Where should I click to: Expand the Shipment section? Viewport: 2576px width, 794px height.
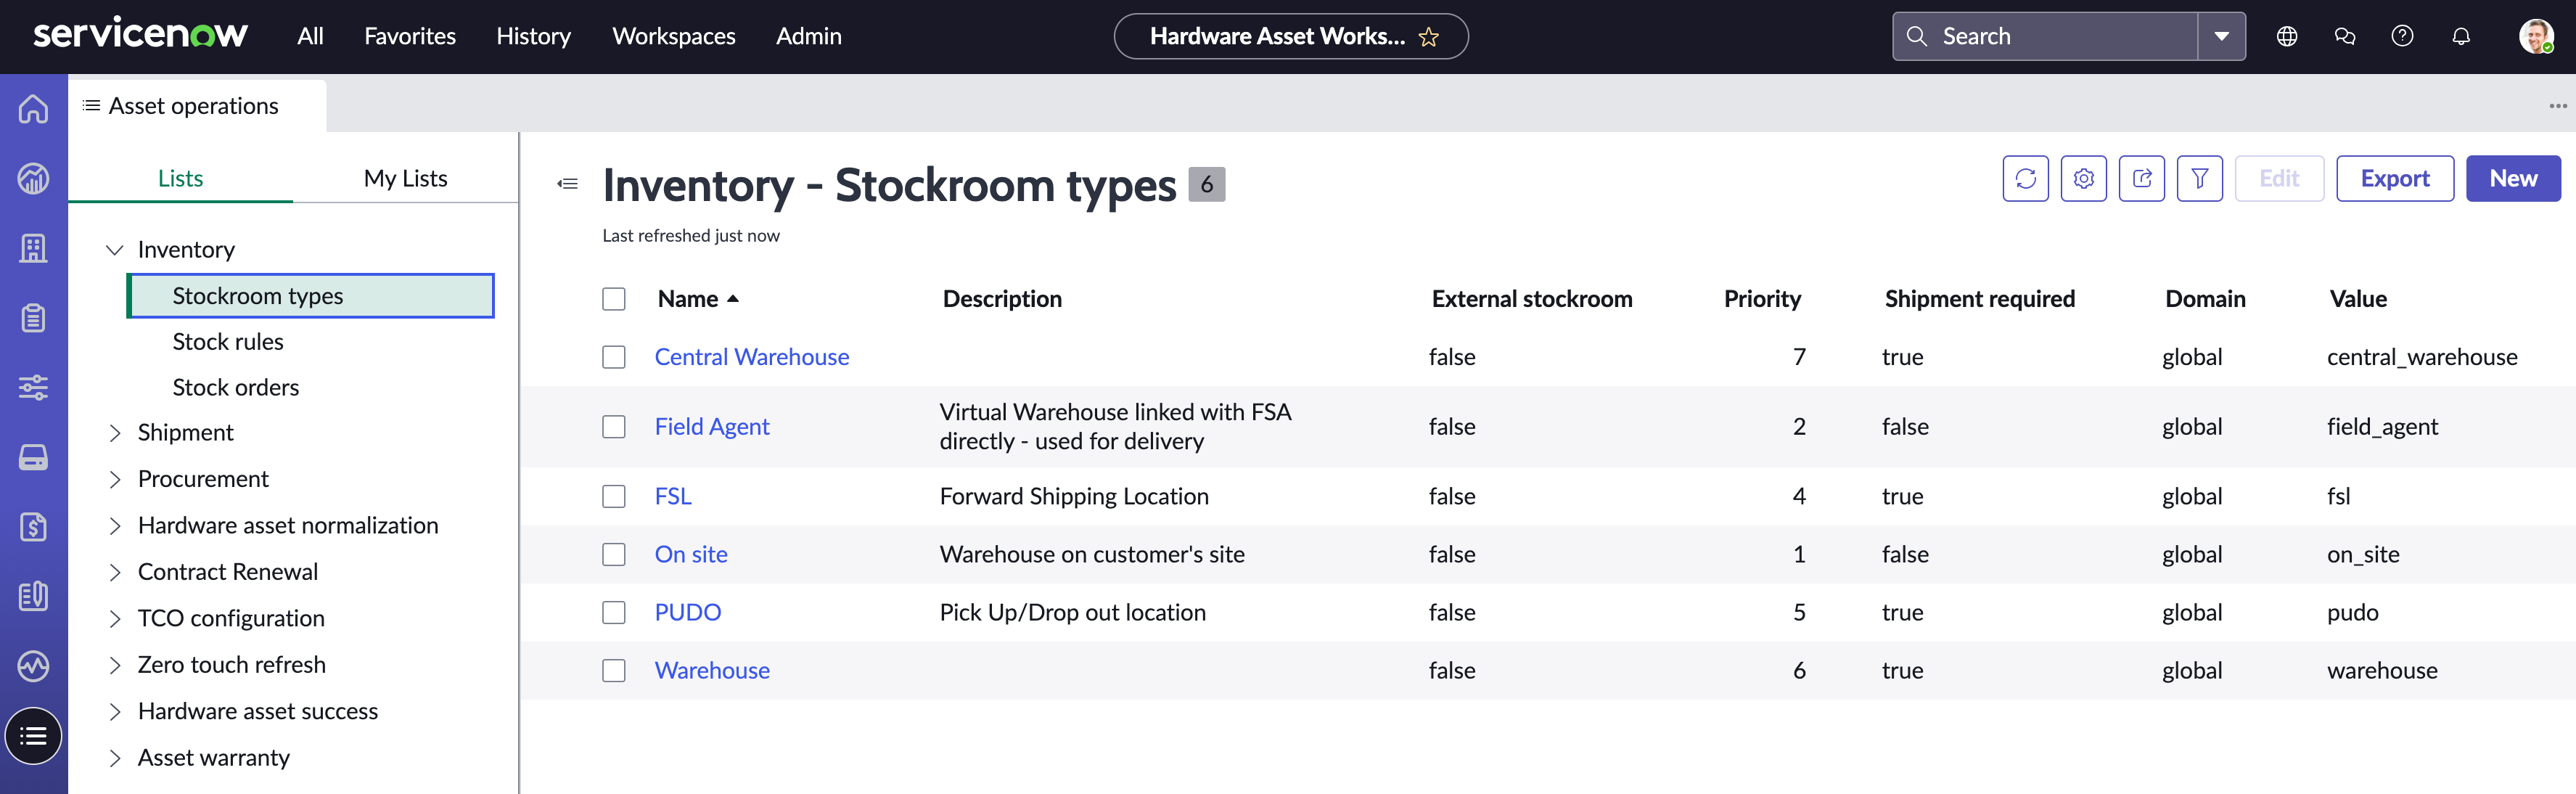115,433
